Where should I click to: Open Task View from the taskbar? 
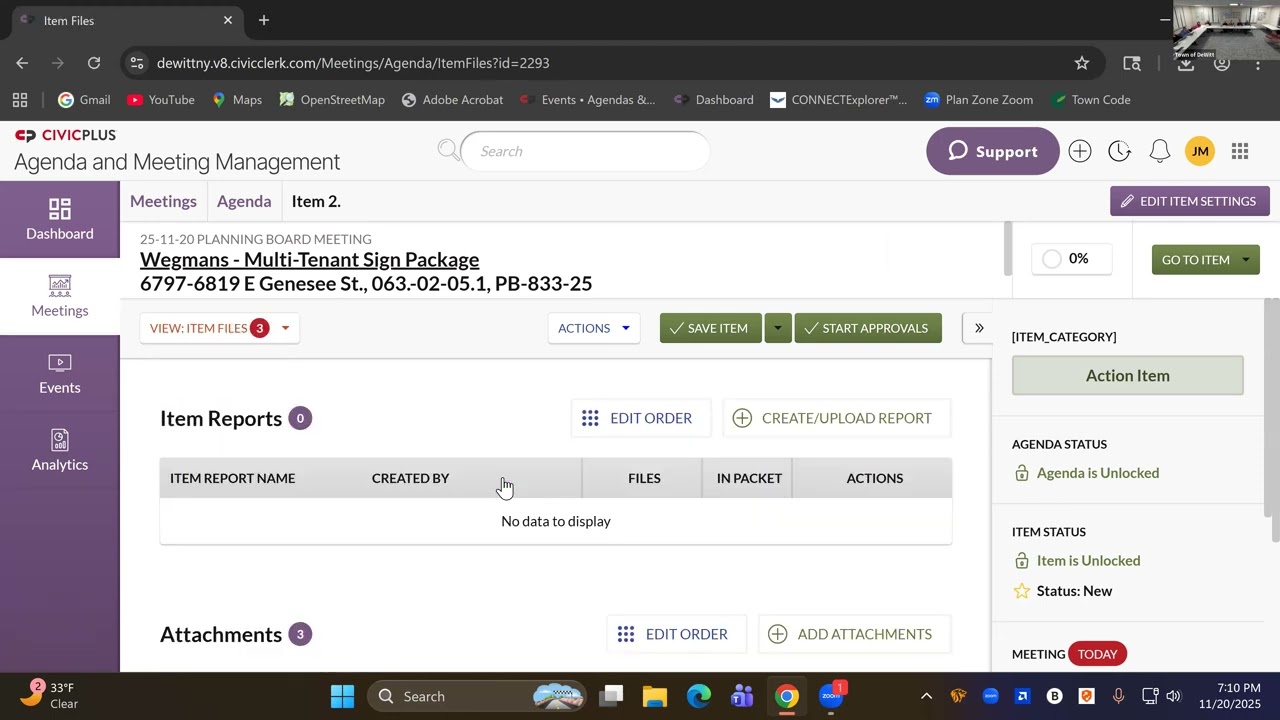(612, 696)
